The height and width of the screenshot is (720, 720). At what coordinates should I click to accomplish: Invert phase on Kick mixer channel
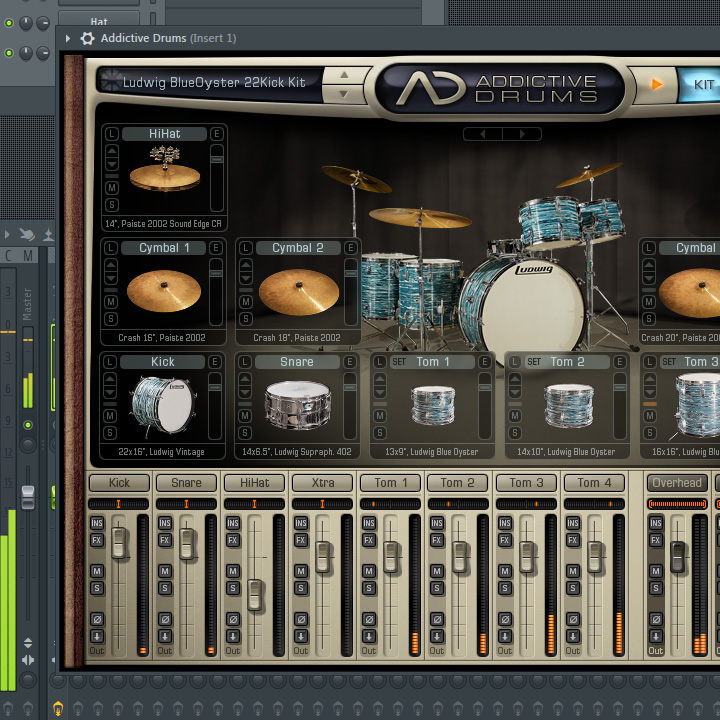(x=97, y=619)
